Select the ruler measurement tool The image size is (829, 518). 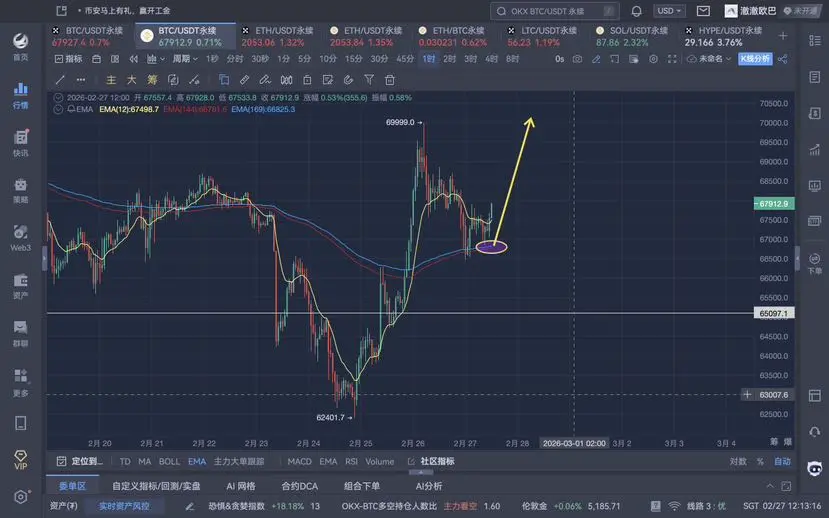pos(244,80)
